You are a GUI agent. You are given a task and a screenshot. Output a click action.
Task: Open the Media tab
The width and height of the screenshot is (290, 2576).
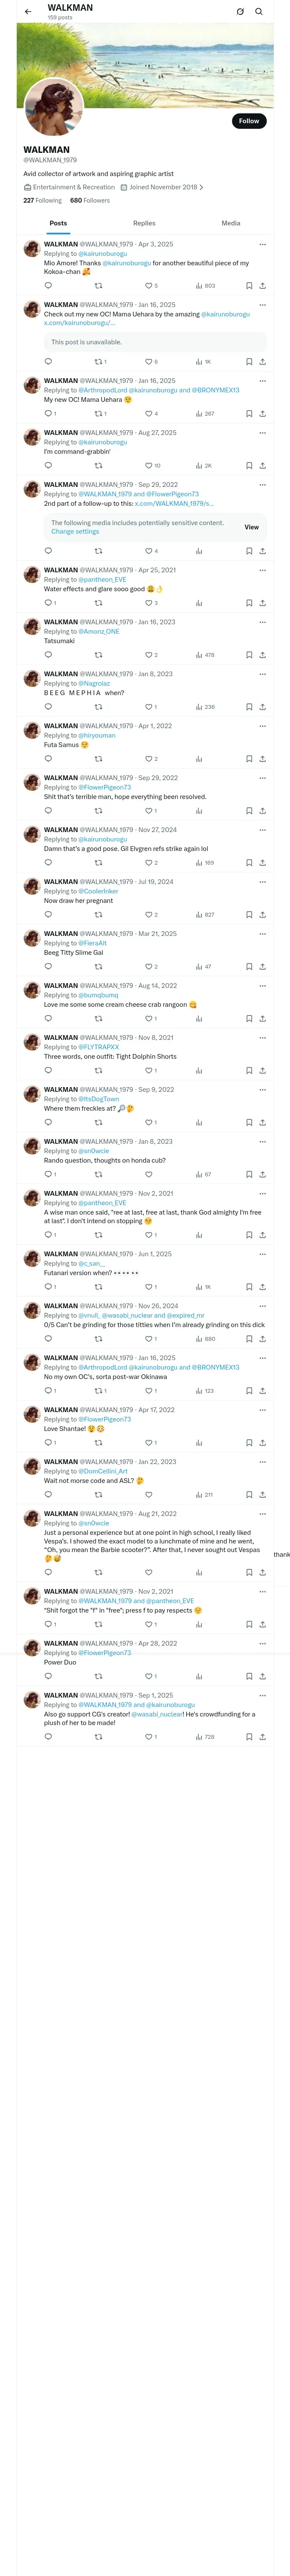[x=231, y=223]
